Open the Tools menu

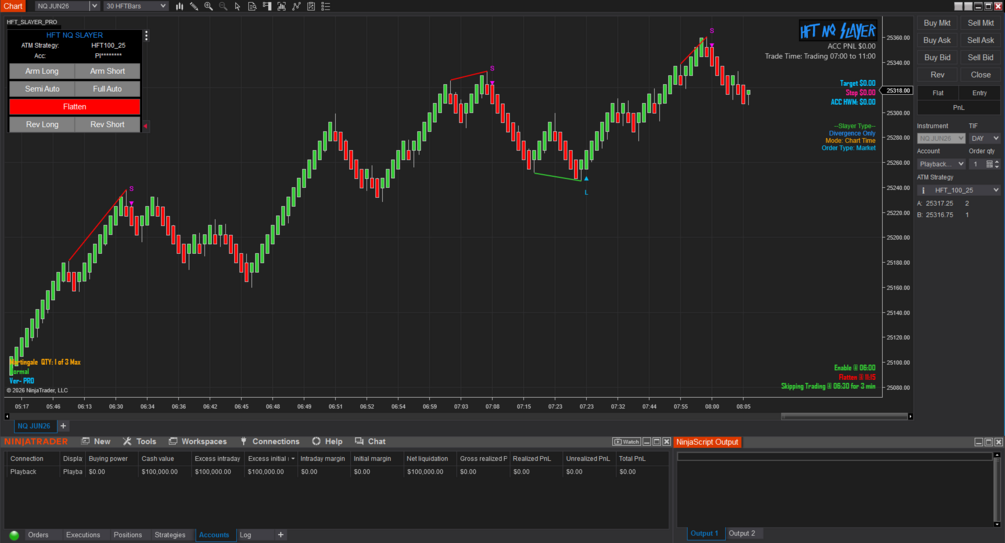pyautogui.click(x=140, y=441)
